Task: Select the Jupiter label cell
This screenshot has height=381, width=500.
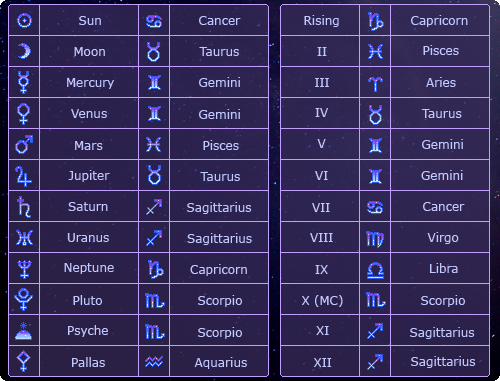Action: click(x=89, y=176)
